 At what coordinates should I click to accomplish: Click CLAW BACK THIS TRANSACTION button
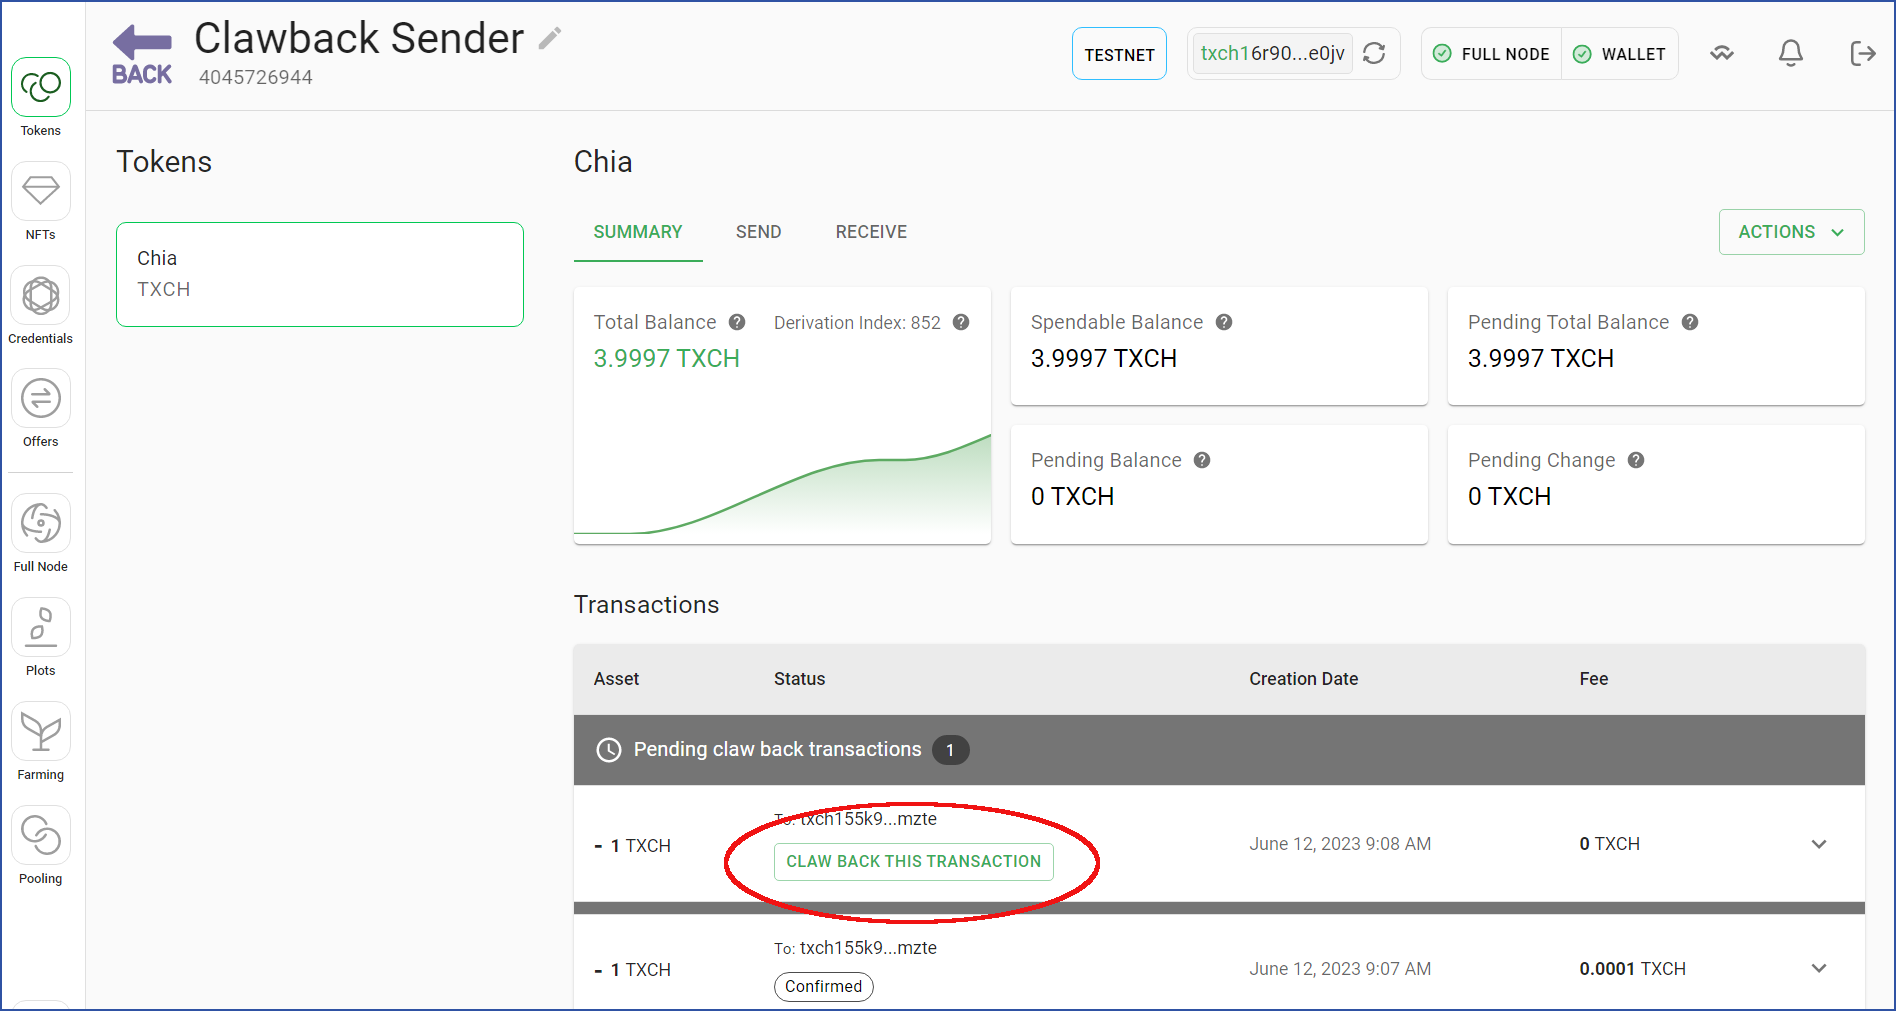point(913,861)
